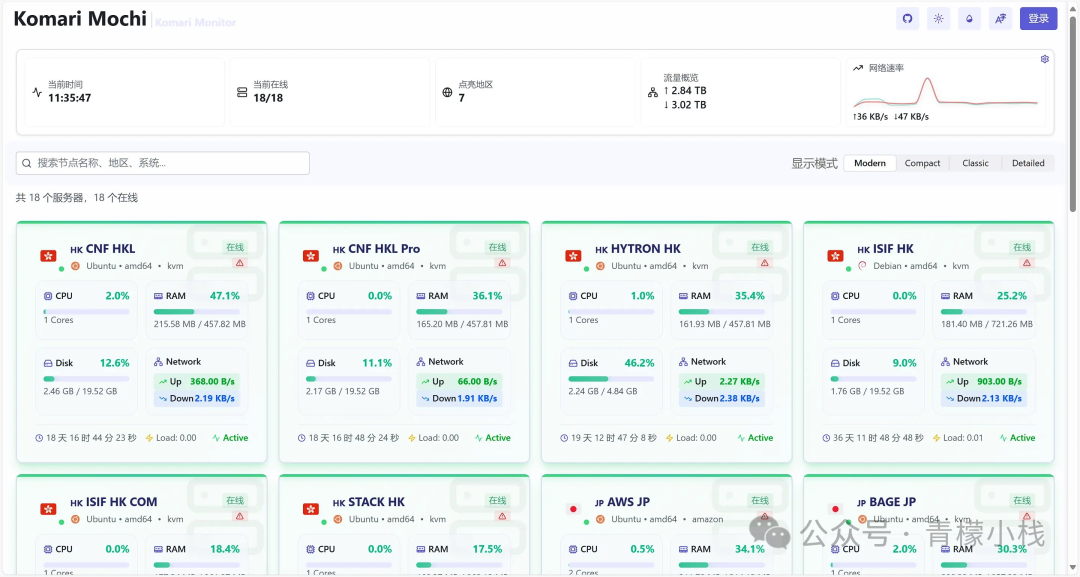Click the RAM usage bar on HYTRON HK

coord(722,312)
